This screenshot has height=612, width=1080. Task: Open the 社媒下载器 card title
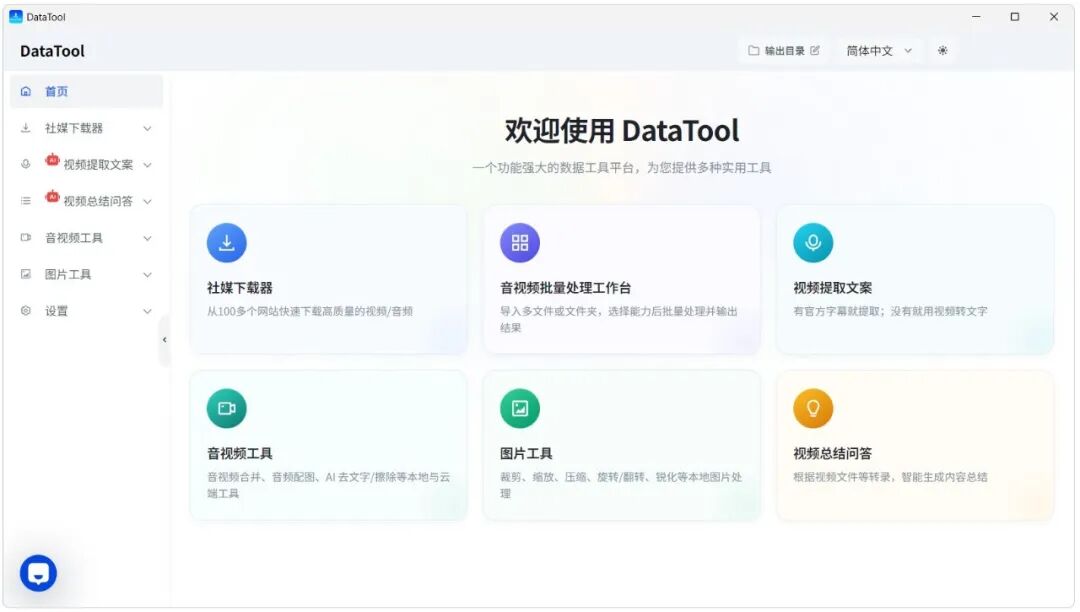(240, 288)
